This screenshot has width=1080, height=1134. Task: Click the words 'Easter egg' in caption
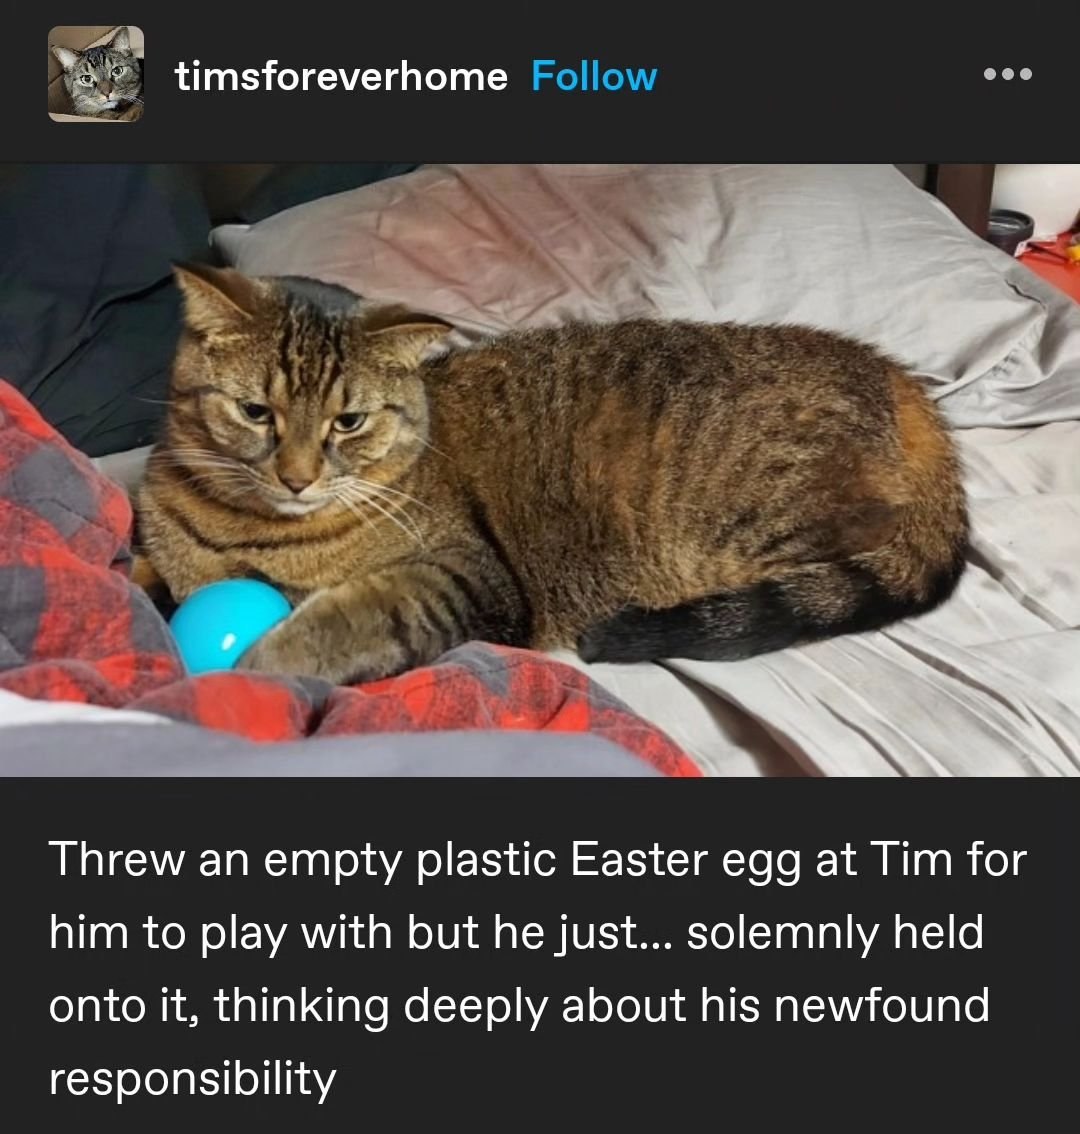point(685,861)
